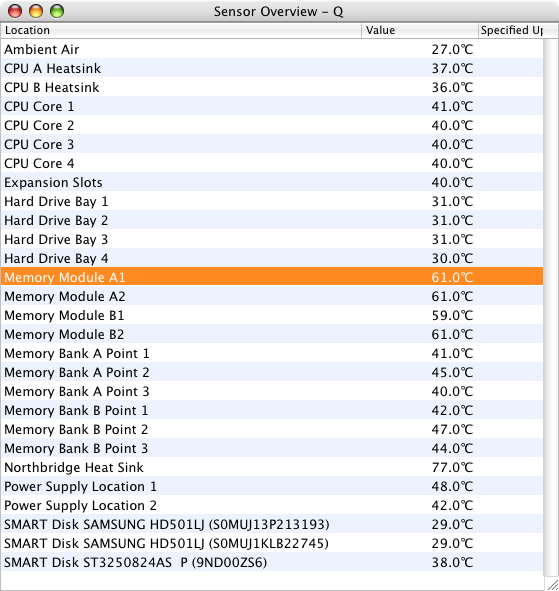Viewport: 559px width, 591px height.
Task: Select the Northbridge Heat Sink row
Action: [272, 467]
